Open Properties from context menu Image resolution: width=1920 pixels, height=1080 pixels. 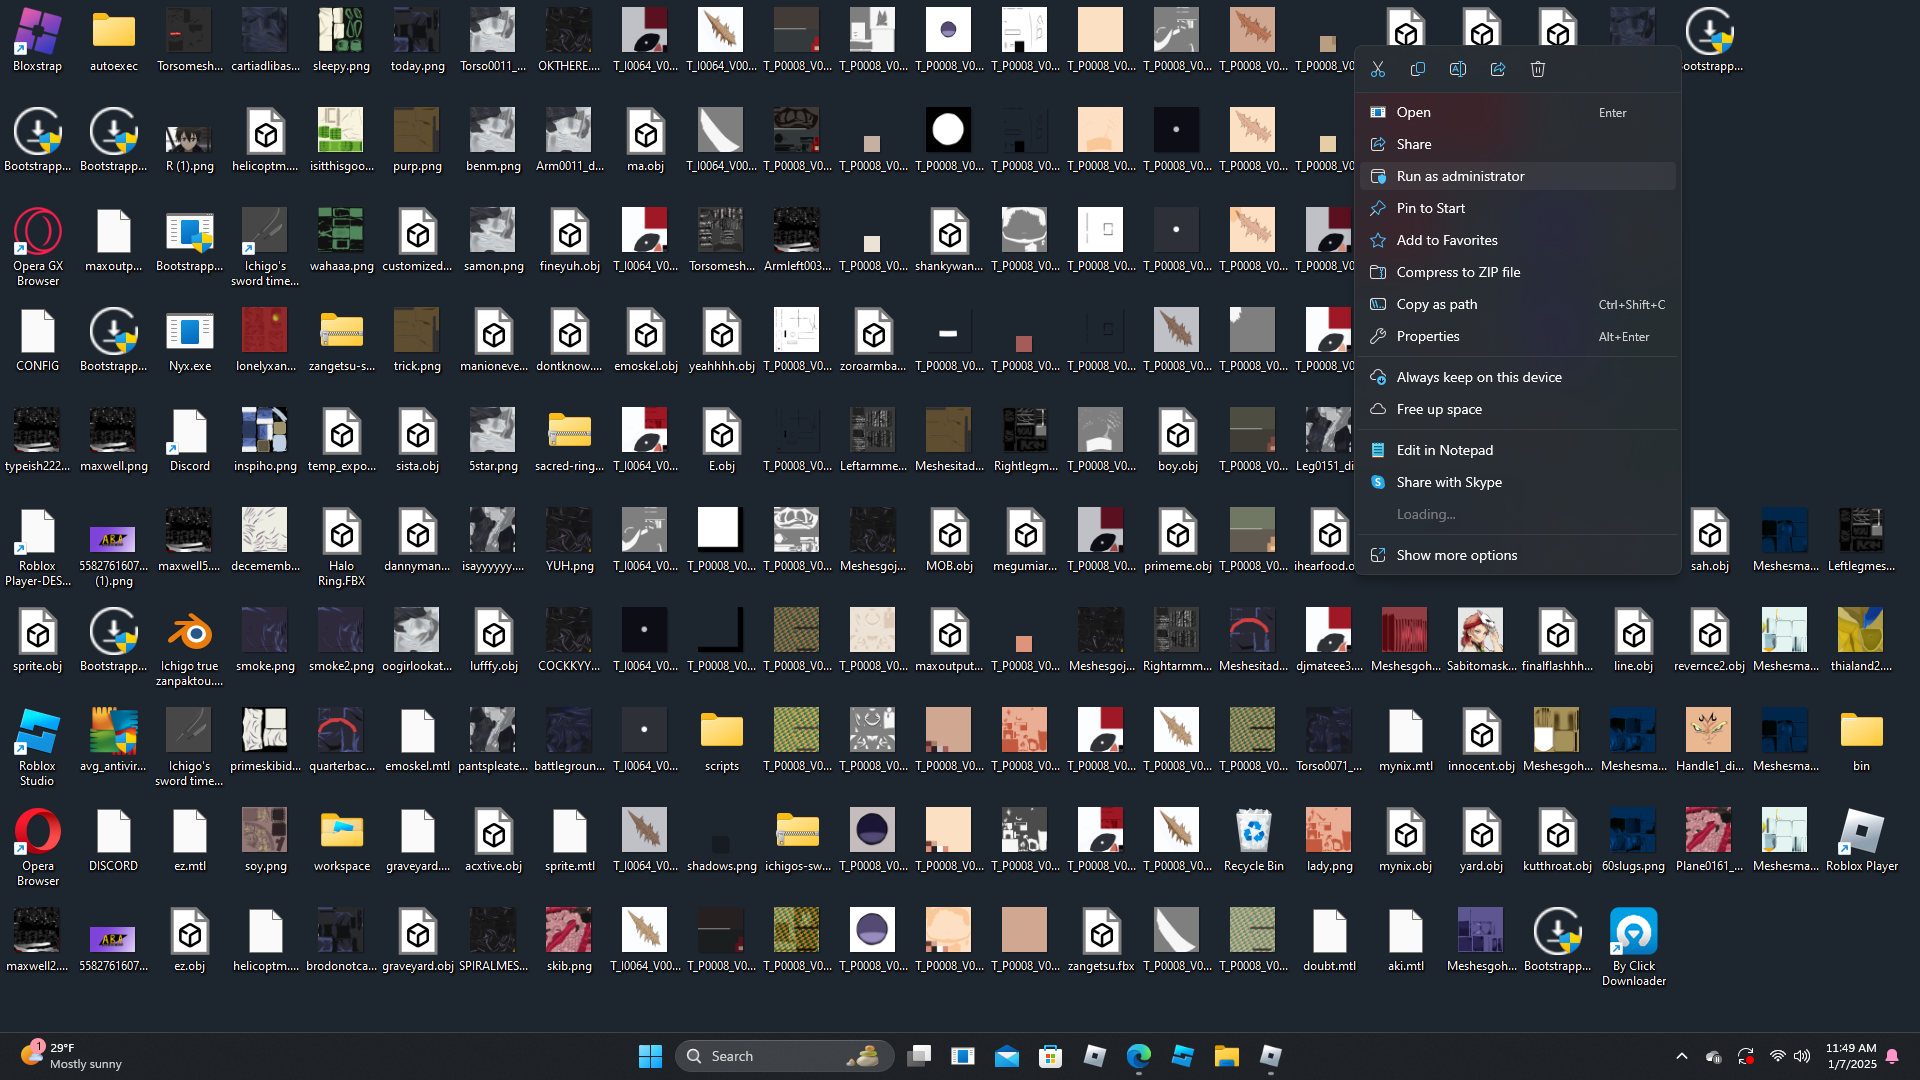click(x=1427, y=336)
